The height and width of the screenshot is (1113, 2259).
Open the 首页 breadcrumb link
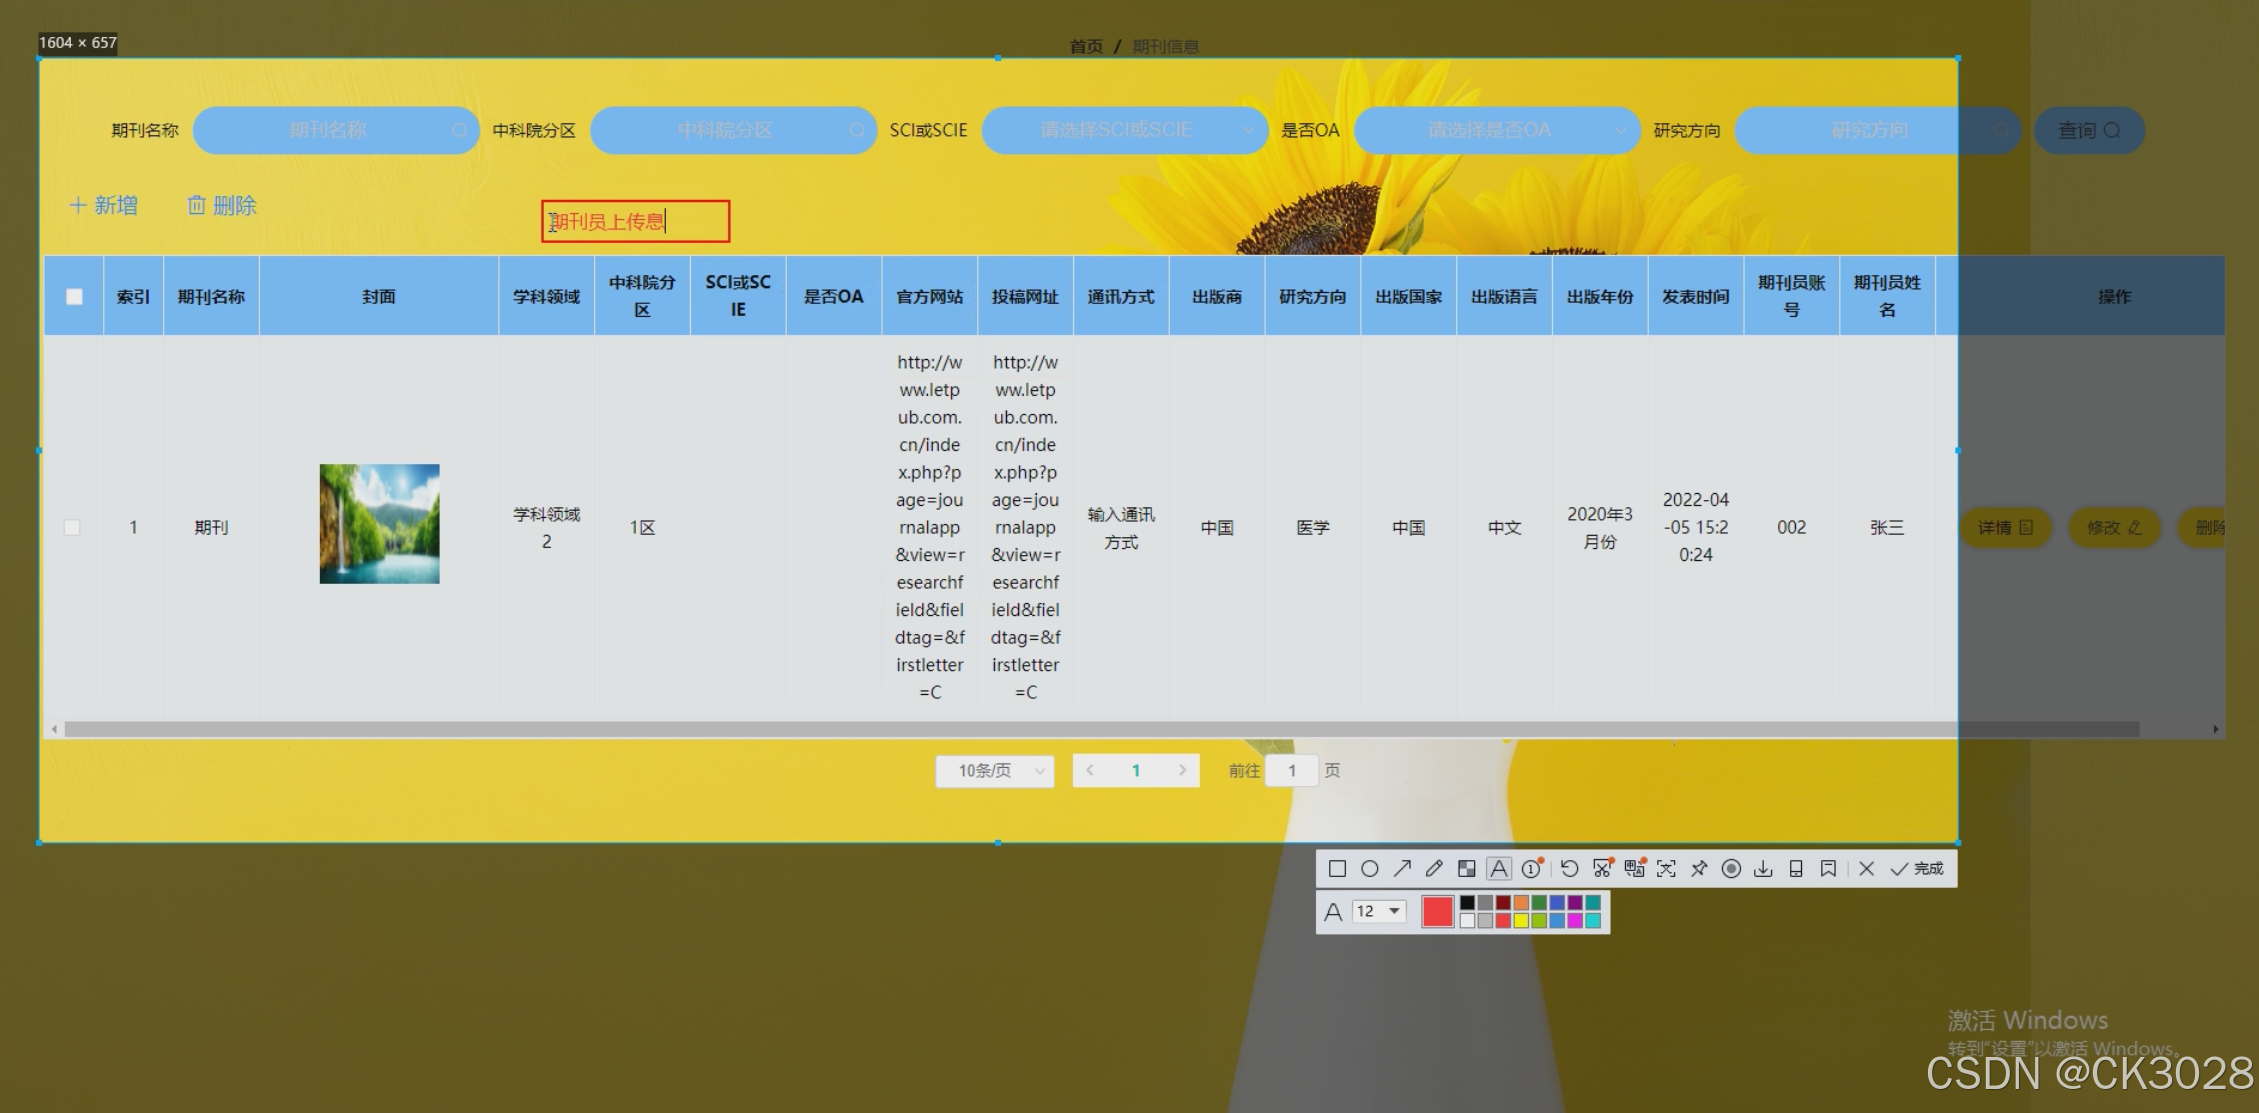point(1086,47)
